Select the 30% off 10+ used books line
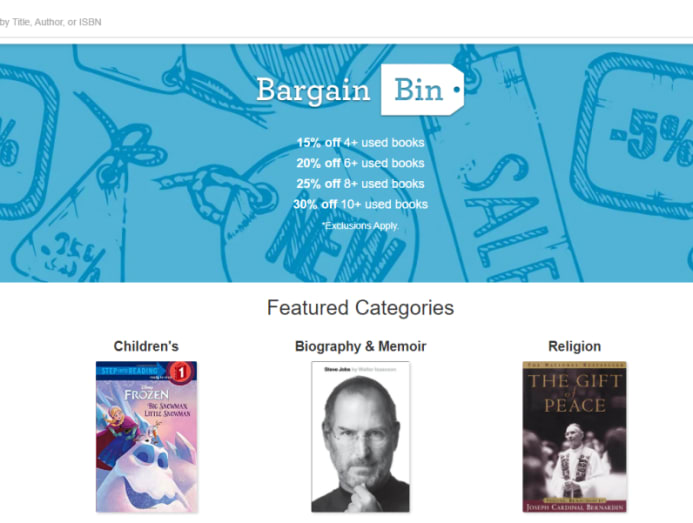The height and width of the screenshot is (523, 693). click(x=360, y=204)
